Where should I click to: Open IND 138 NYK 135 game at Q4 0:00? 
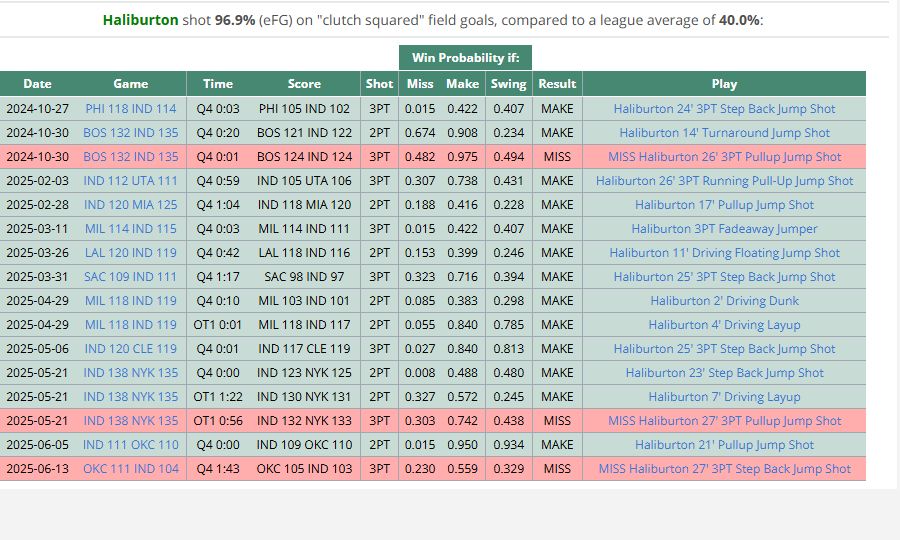pos(131,373)
